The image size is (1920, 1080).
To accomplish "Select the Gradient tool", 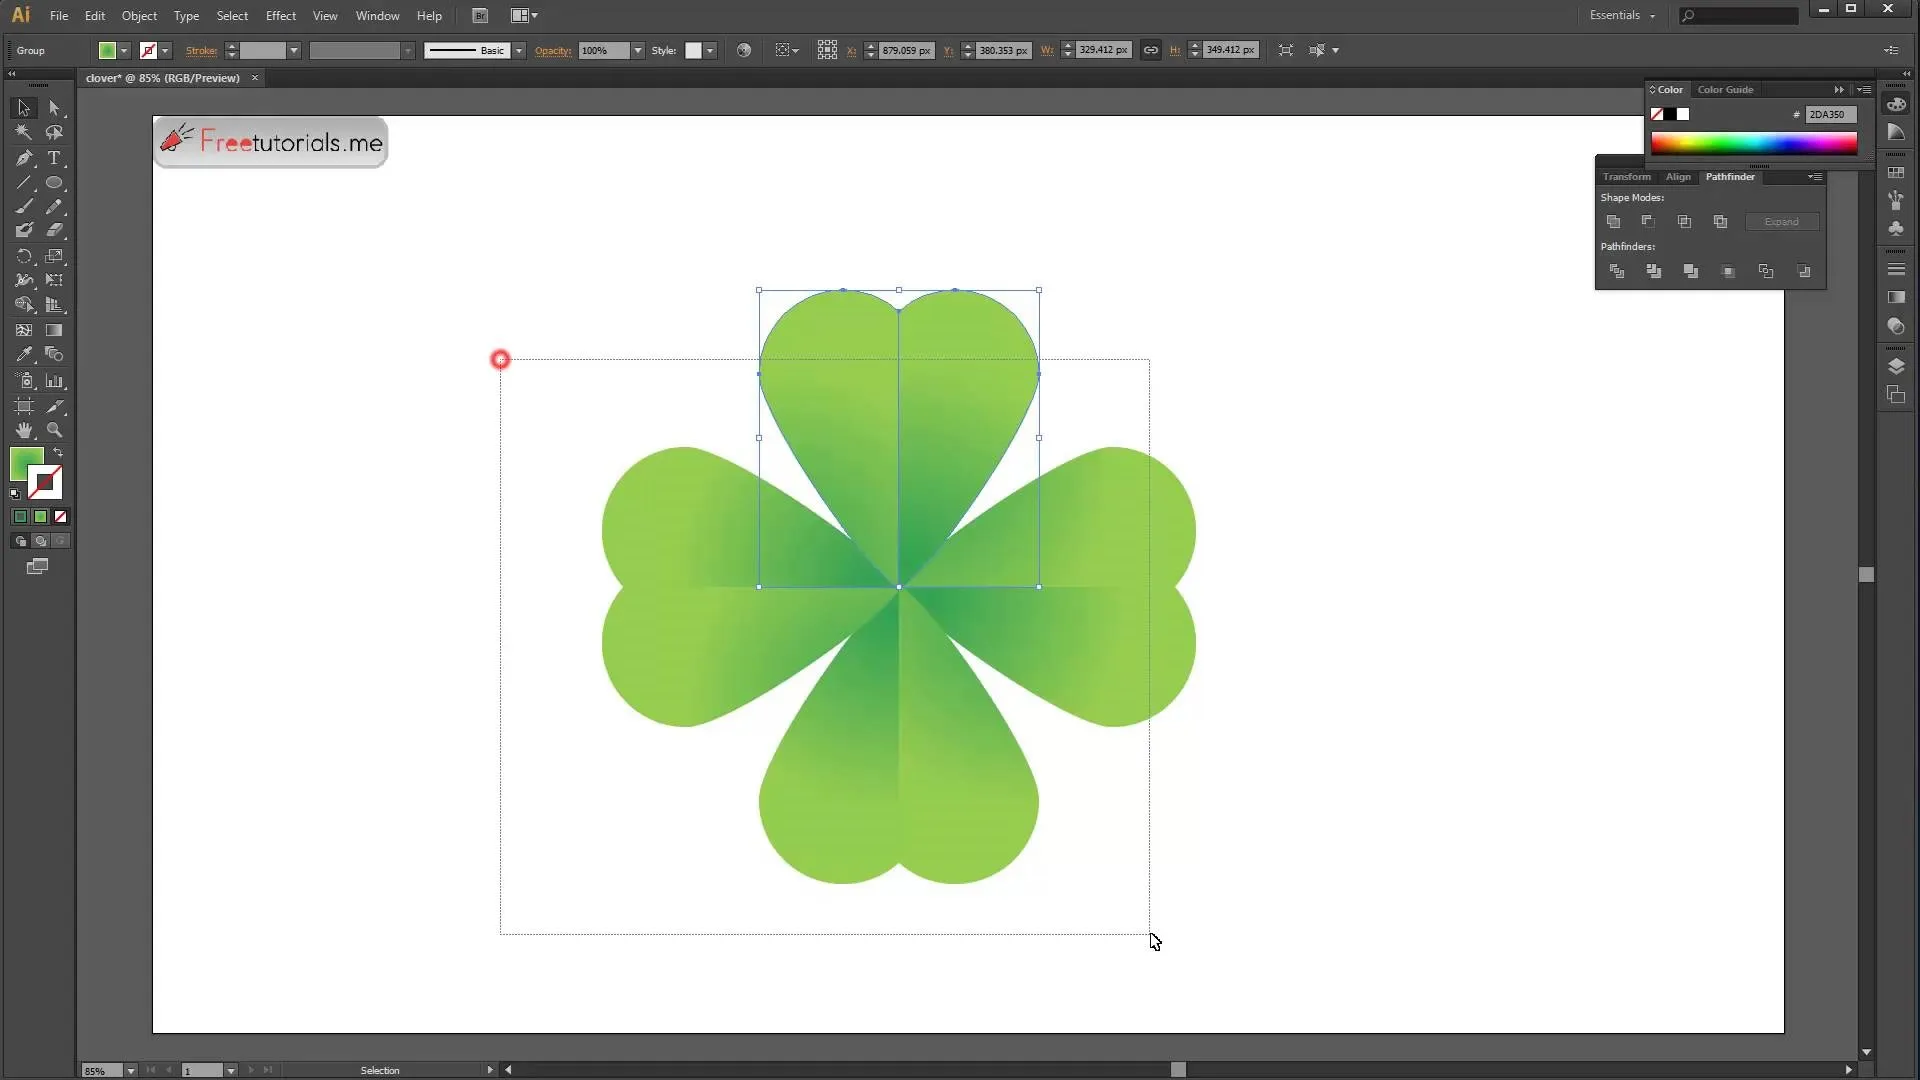I will (x=54, y=330).
